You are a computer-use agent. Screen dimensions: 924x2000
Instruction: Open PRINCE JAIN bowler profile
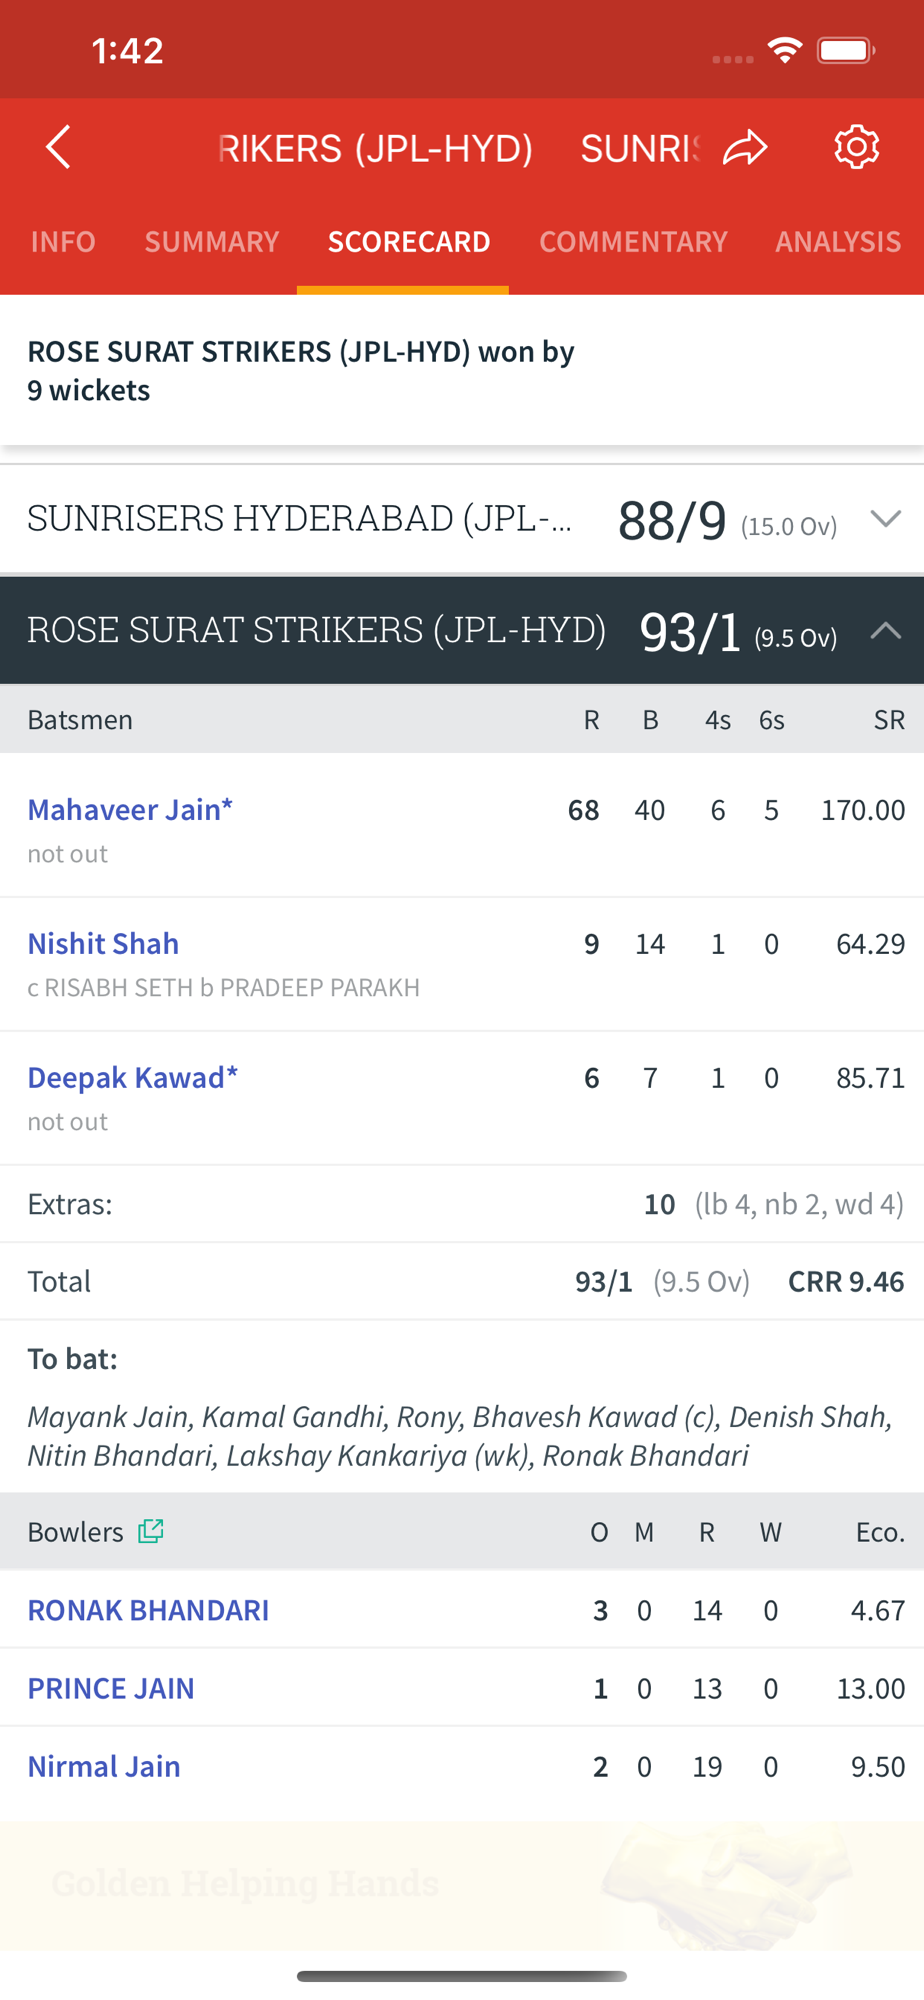tap(111, 1688)
